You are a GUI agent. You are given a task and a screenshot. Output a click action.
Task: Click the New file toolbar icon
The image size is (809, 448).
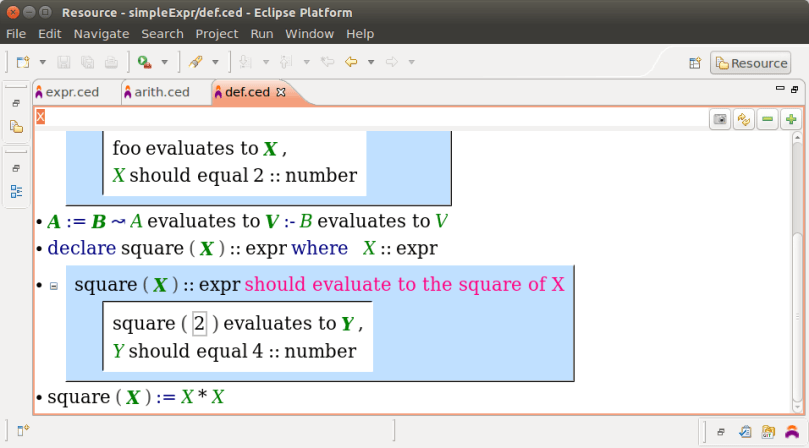tap(23, 62)
